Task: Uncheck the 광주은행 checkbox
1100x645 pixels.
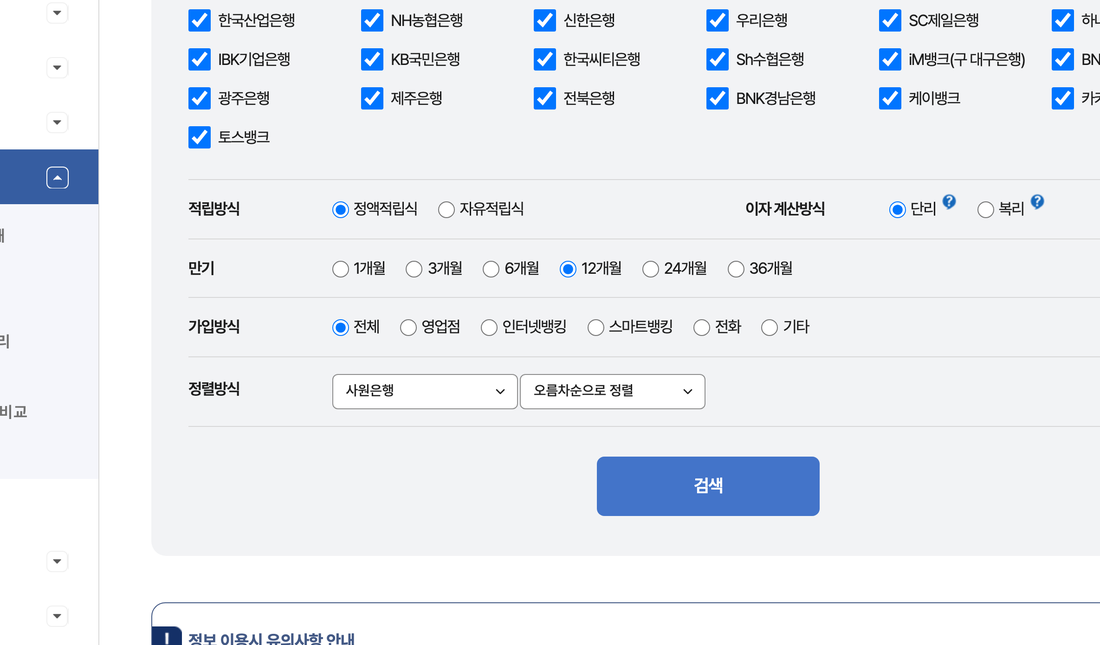Action: coord(199,98)
